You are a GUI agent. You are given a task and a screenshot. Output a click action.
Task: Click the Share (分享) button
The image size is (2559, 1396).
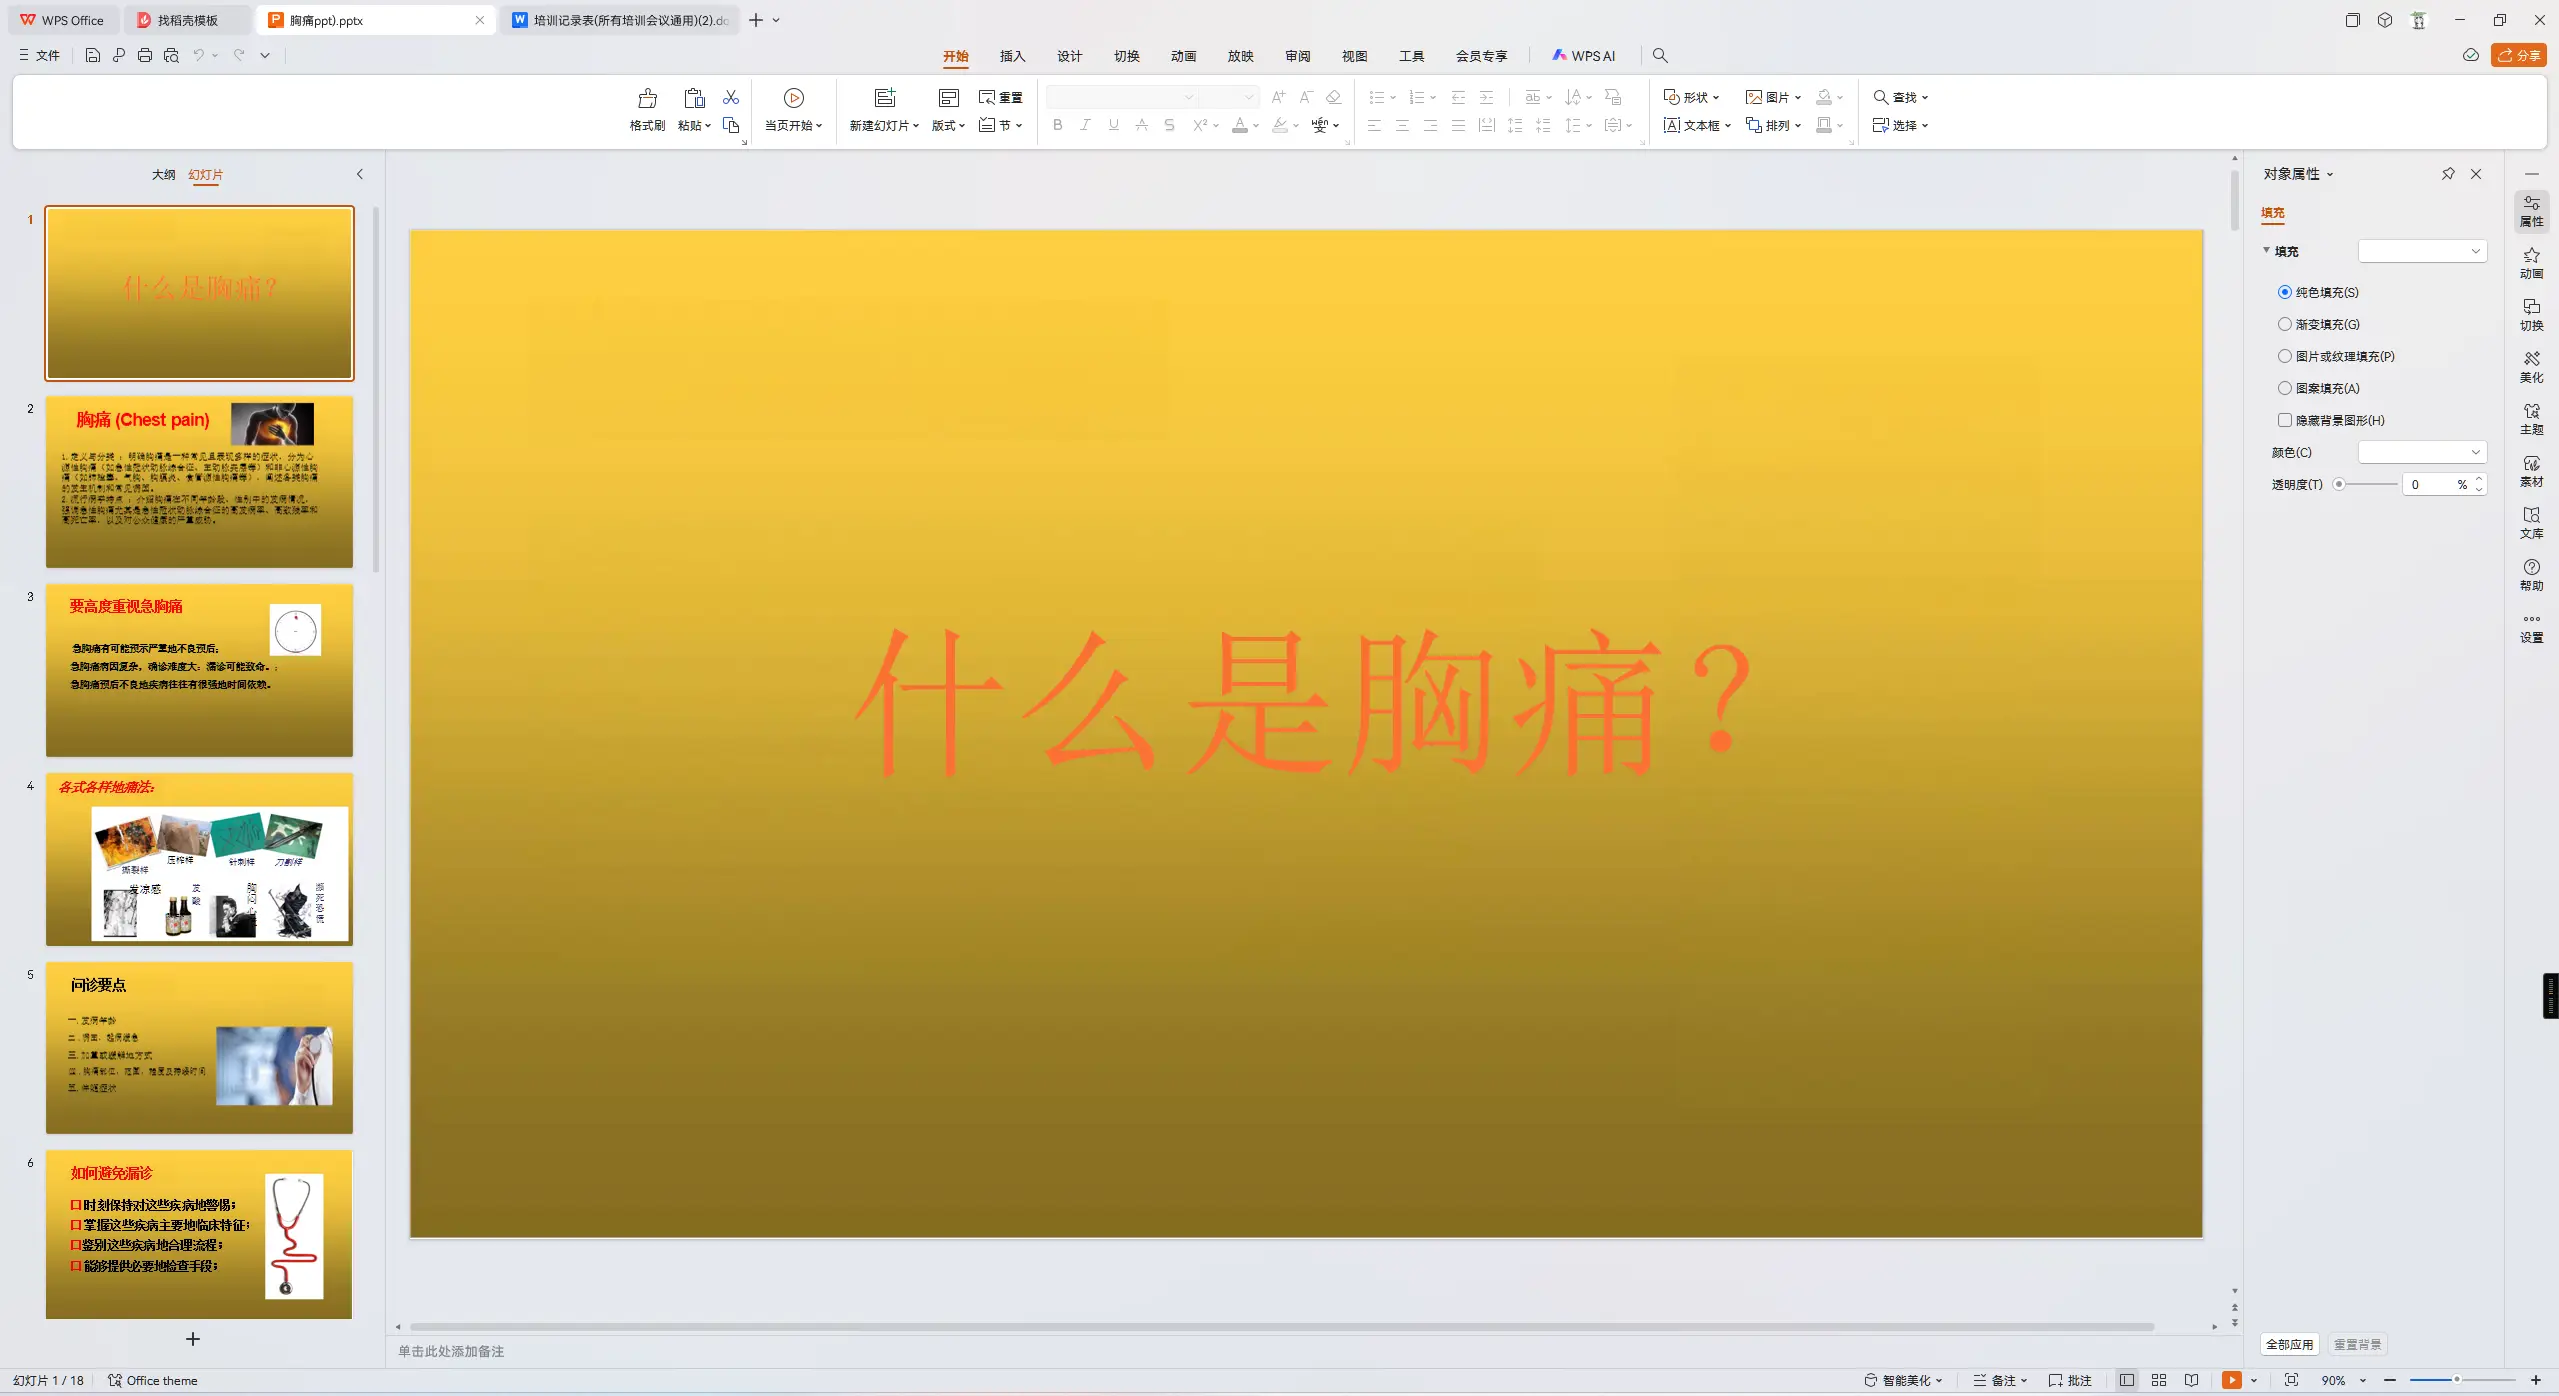click(2518, 55)
